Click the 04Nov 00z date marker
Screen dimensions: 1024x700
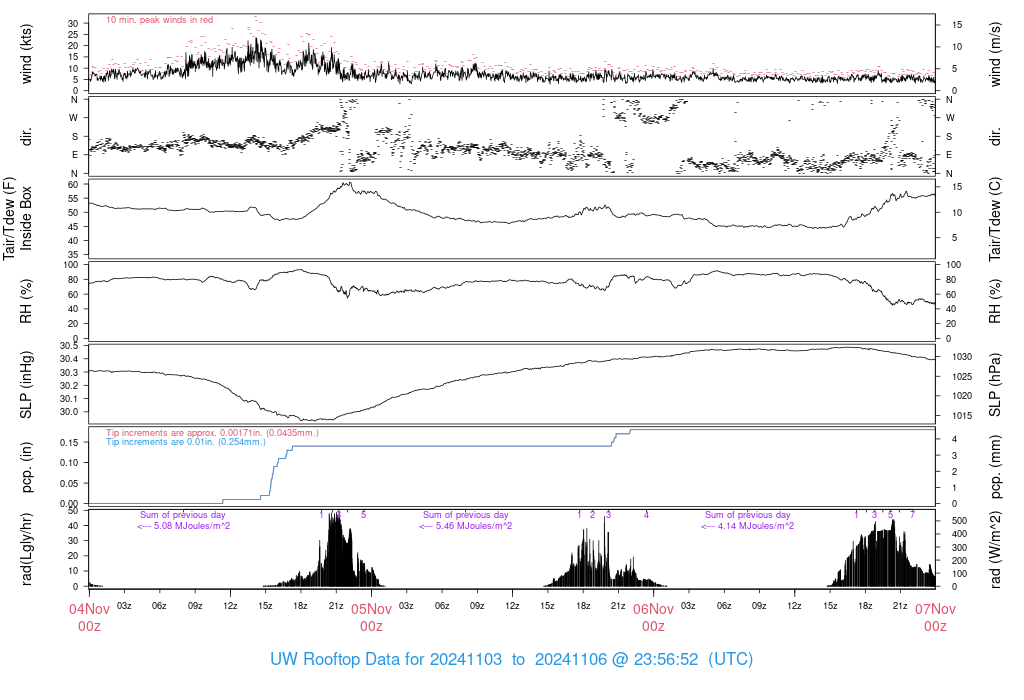click(x=90, y=616)
